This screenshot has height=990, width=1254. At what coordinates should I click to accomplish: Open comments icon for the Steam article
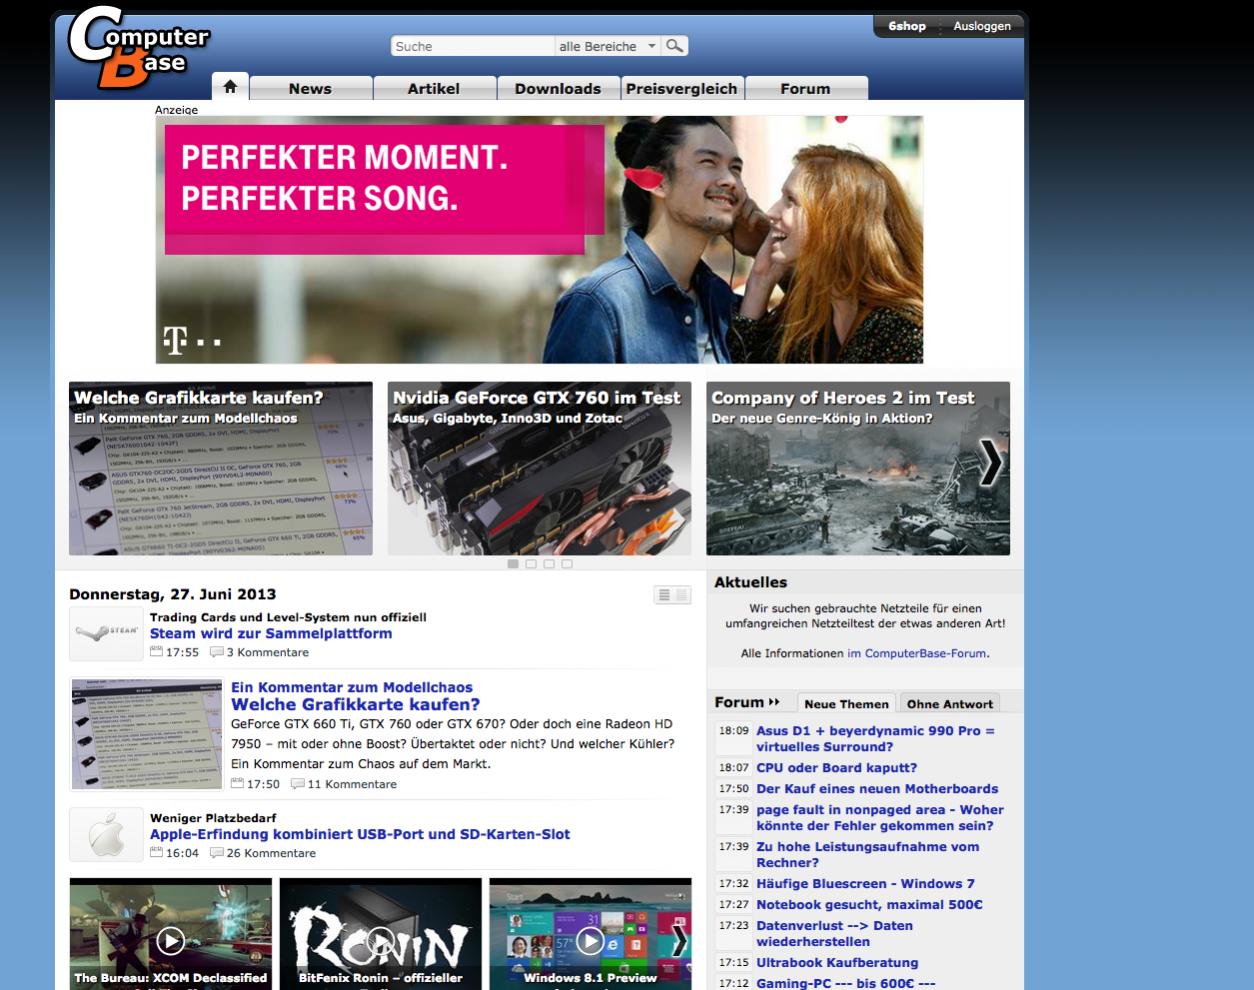click(216, 652)
